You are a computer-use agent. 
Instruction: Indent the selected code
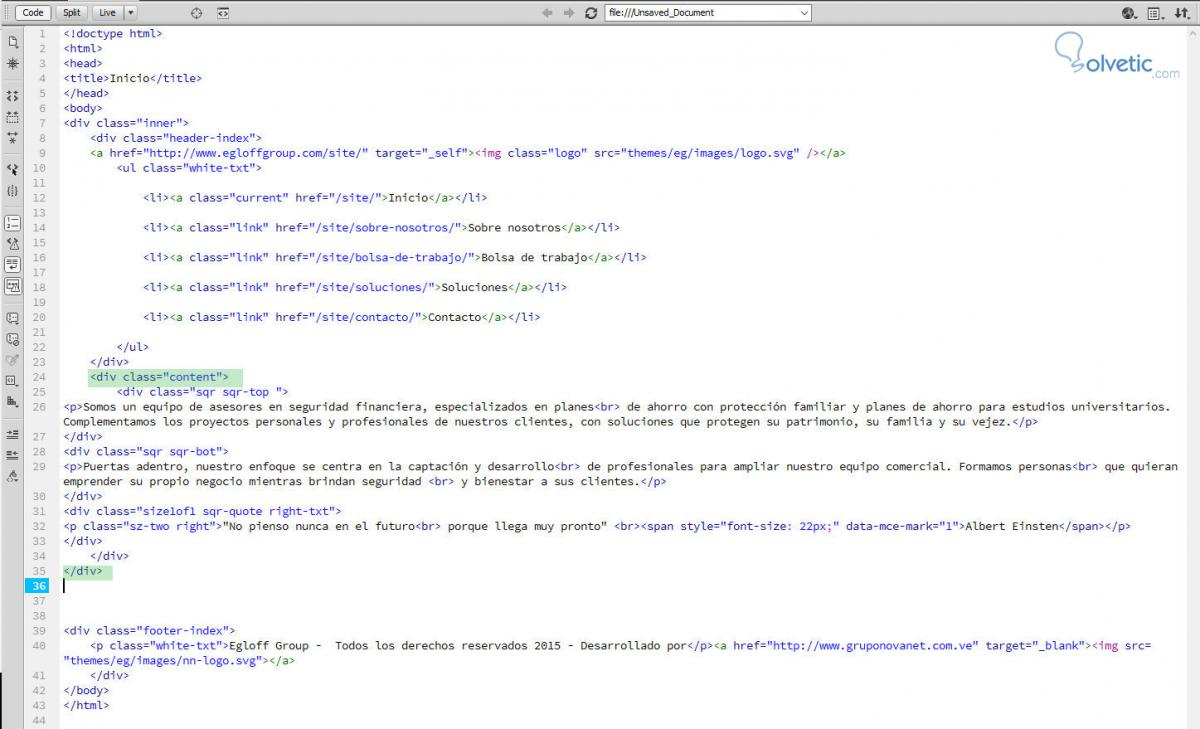(13, 435)
